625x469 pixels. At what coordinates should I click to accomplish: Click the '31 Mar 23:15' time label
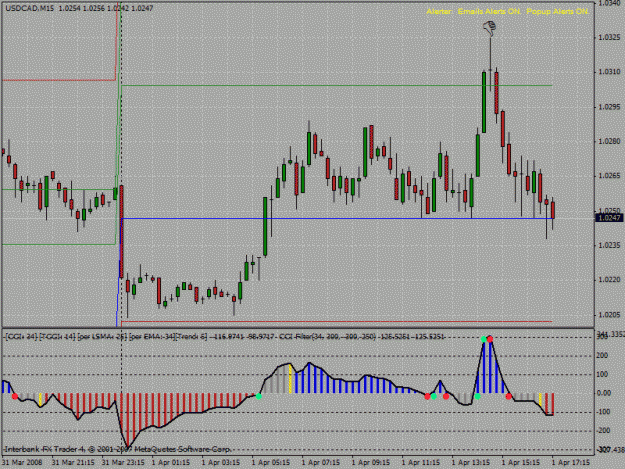[x=123, y=463]
